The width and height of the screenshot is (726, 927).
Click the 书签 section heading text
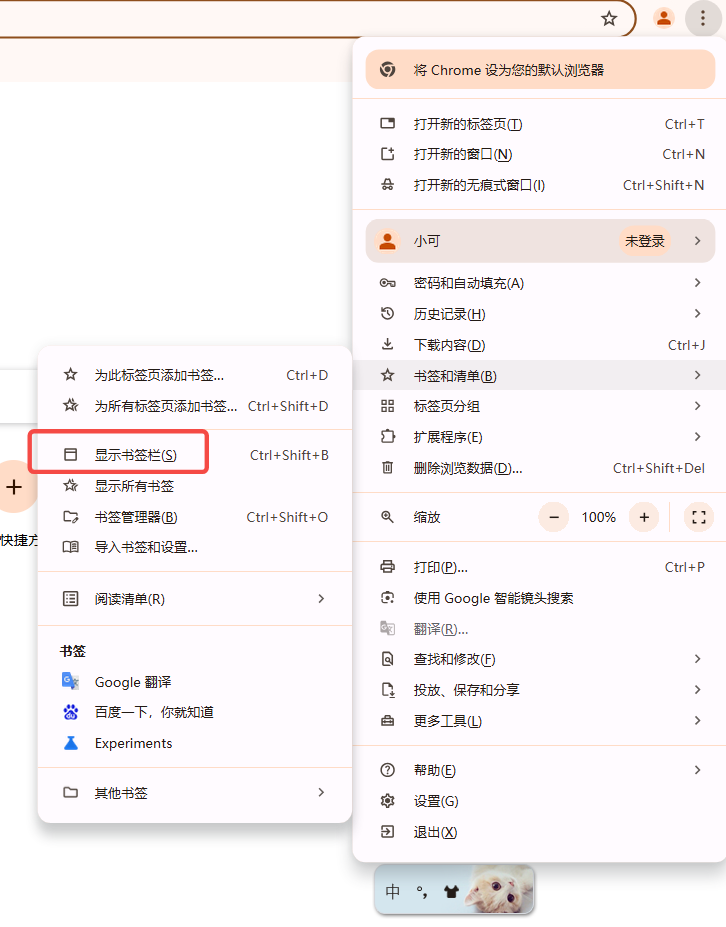73,651
